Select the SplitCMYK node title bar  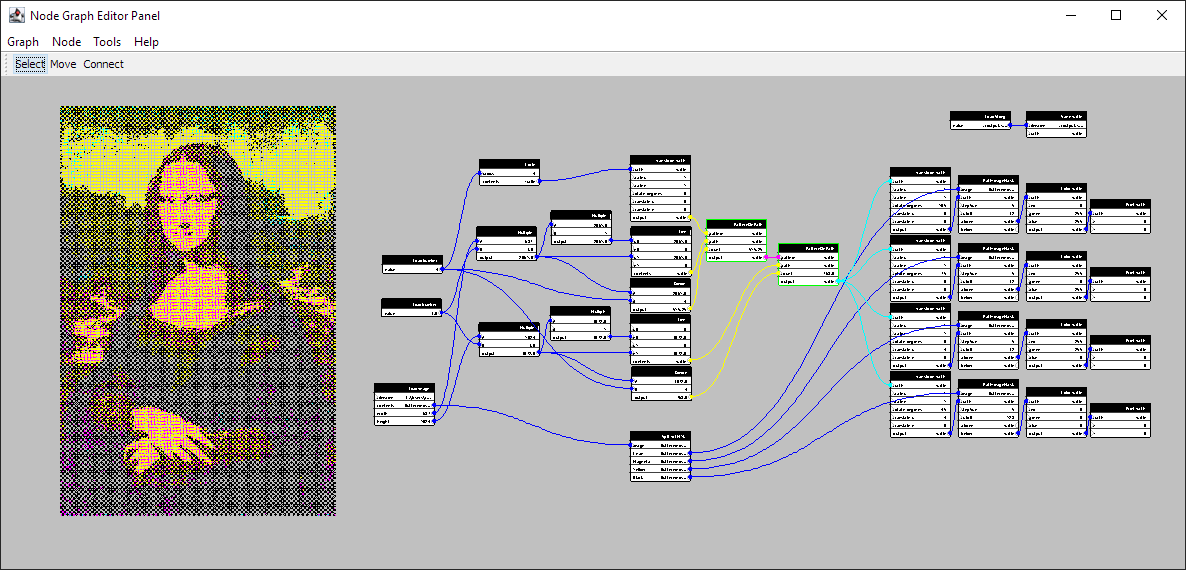coord(660,436)
